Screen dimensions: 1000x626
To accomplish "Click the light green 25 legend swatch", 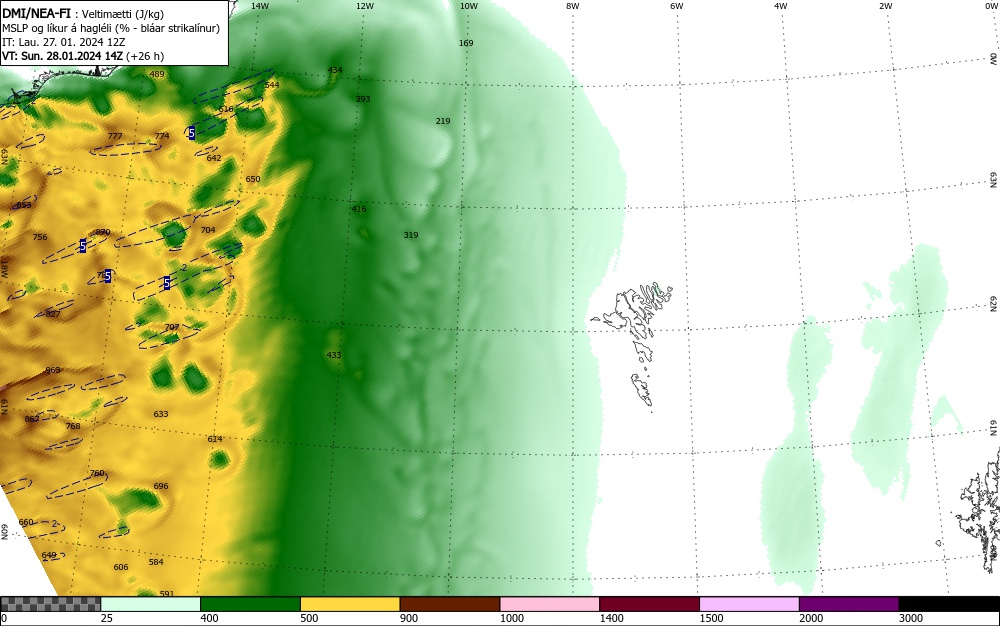I will tap(151, 604).
